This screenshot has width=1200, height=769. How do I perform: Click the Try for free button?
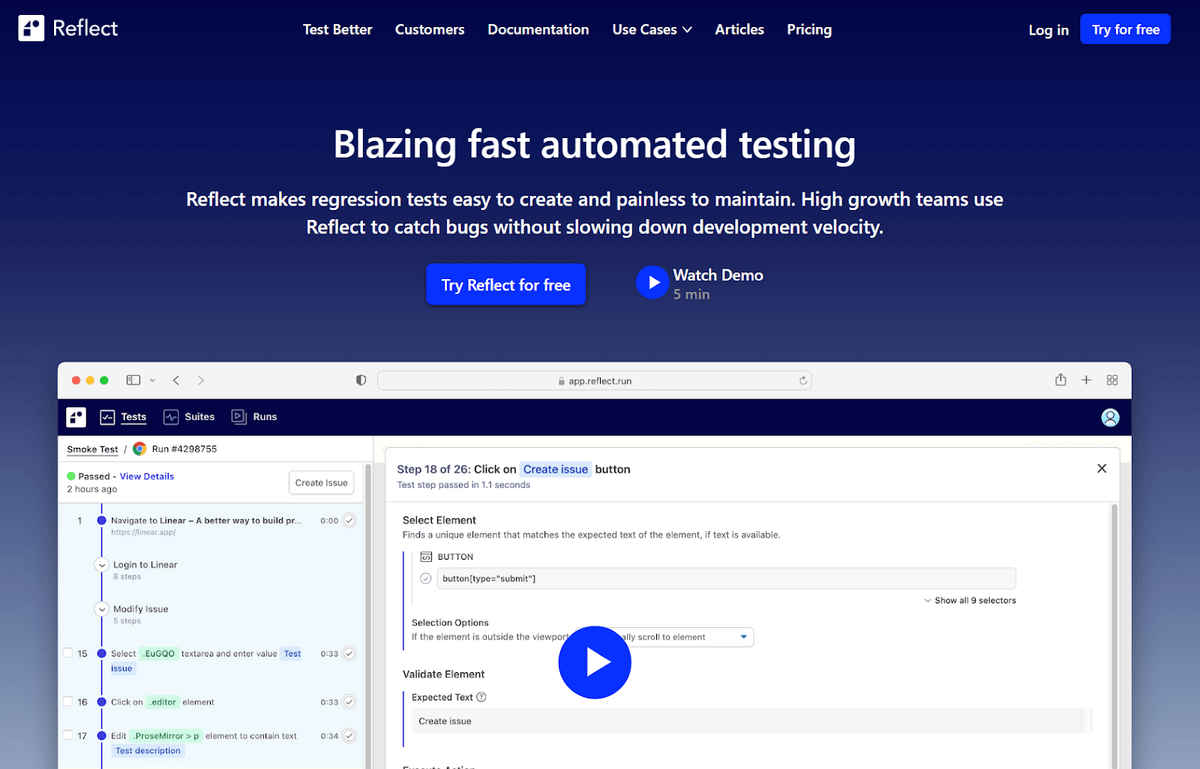click(1125, 29)
